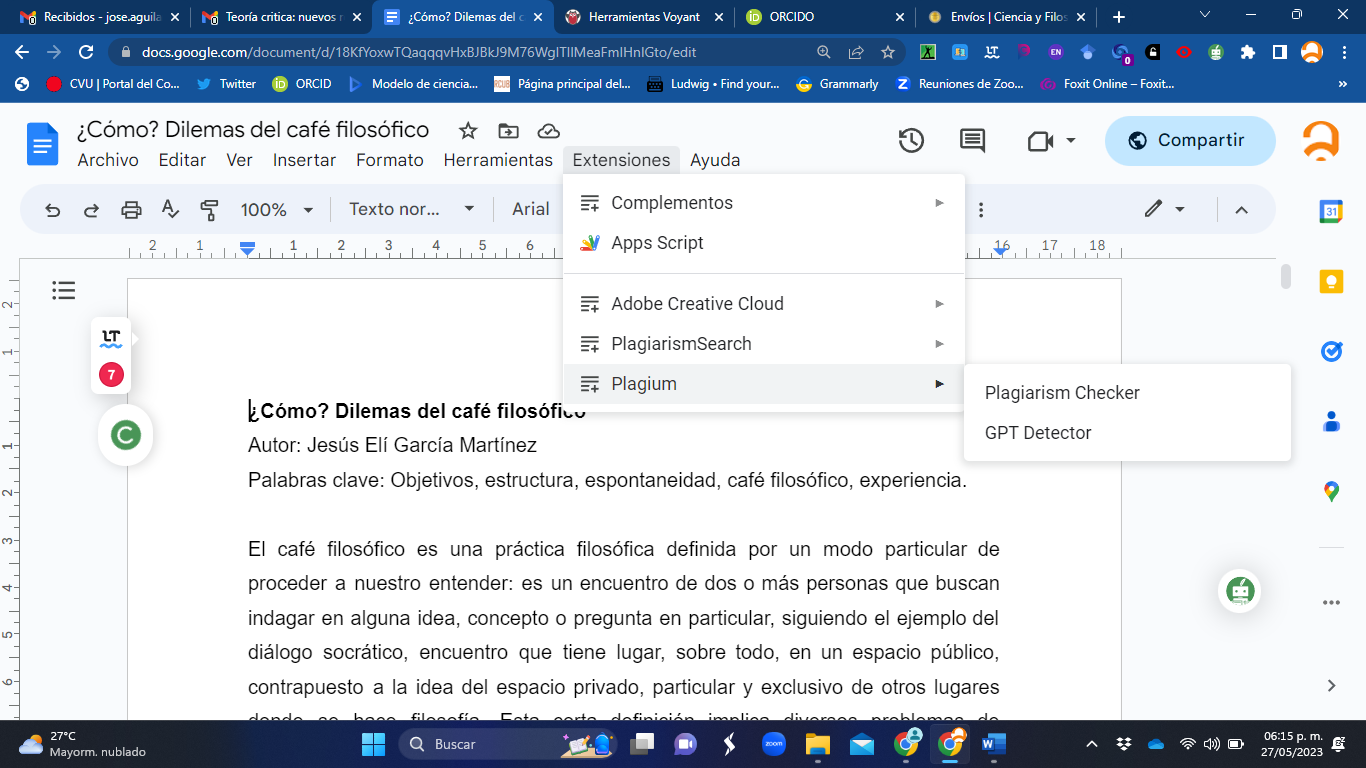Screen dimensions: 1366x768
Task: Click the document vertical scrollbar
Action: tap(1286, 276)
